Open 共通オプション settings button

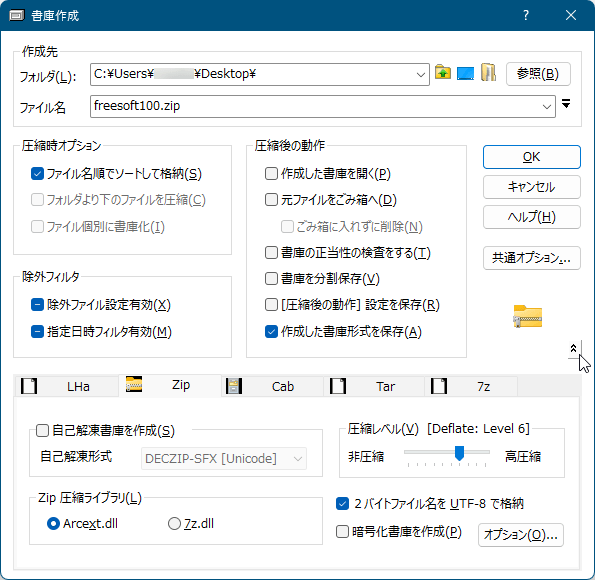(532, 258)
